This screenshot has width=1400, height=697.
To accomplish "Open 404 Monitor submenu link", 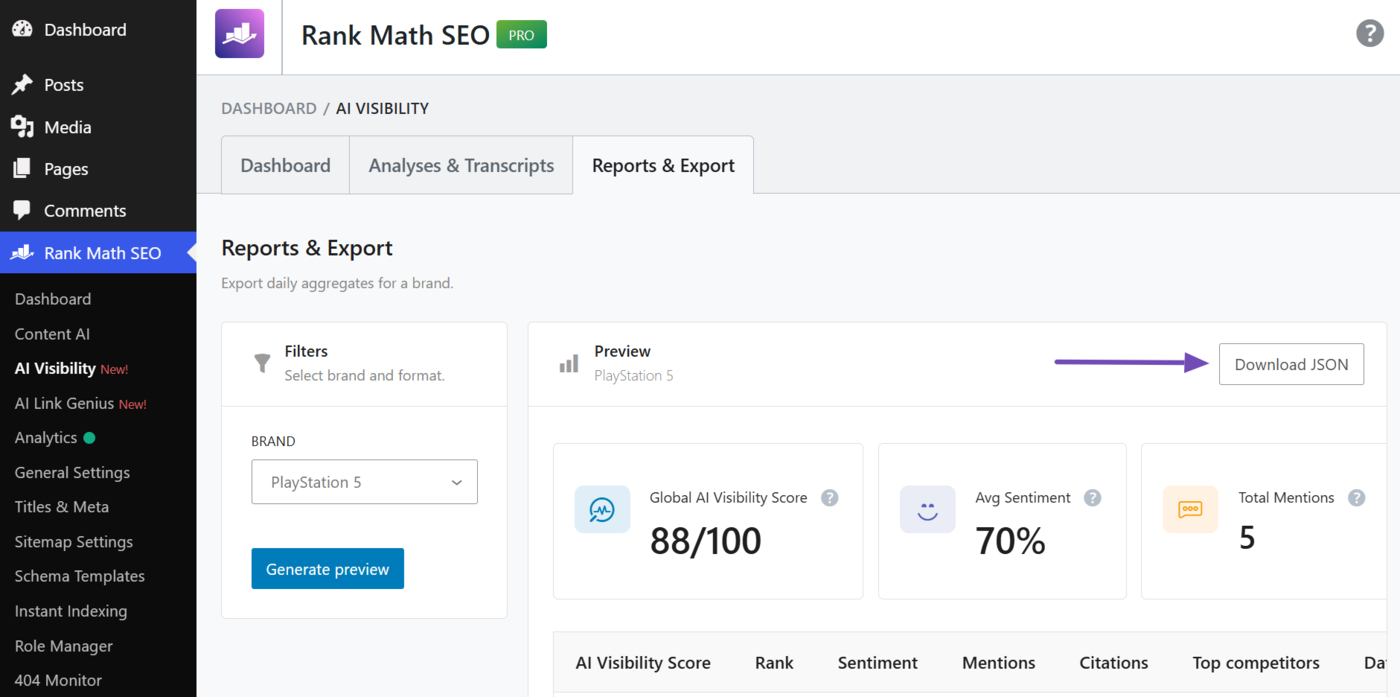I will (58, 680).
